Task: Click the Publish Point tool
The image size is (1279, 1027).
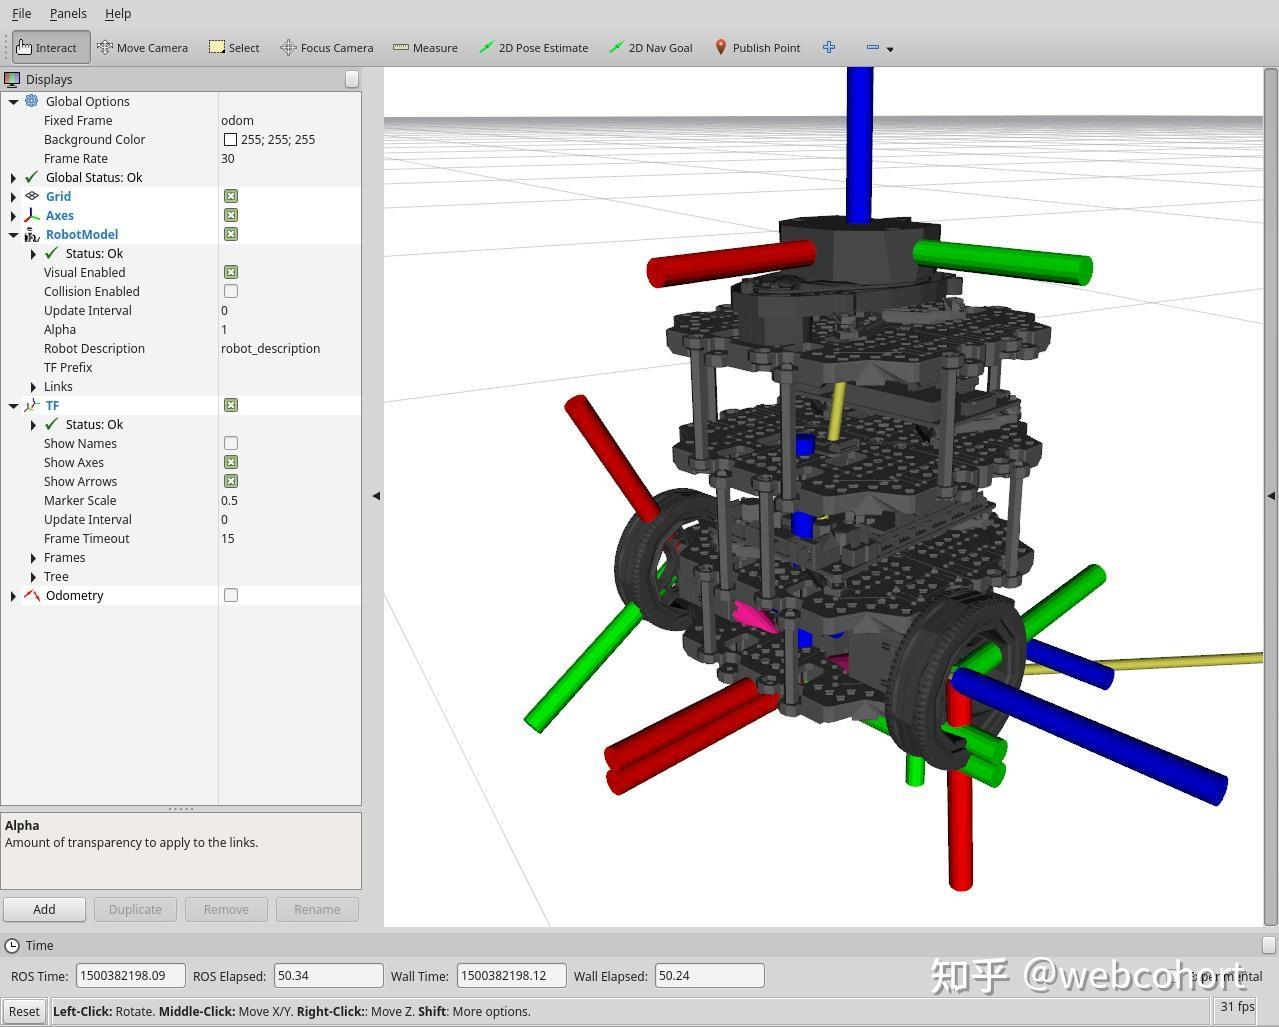Action: click(757, 47)
